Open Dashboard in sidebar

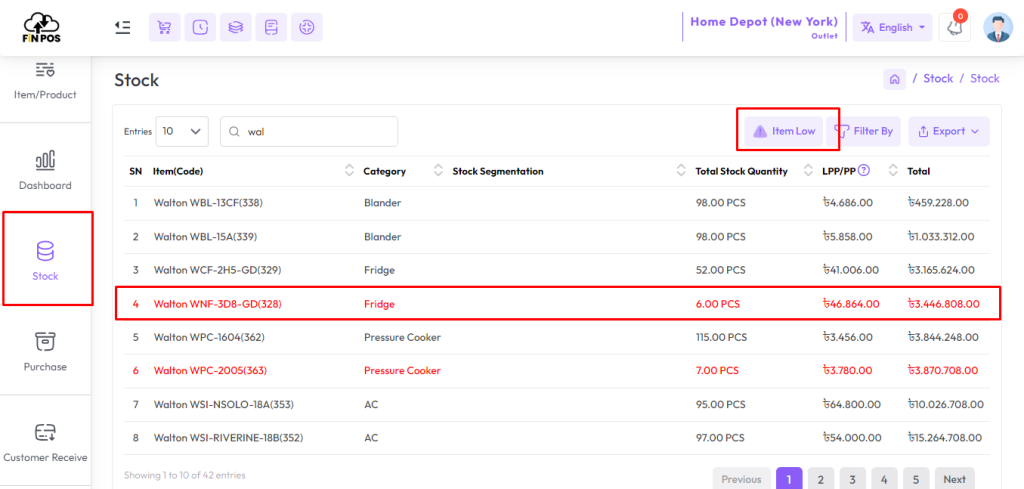(x=45, y=170)
